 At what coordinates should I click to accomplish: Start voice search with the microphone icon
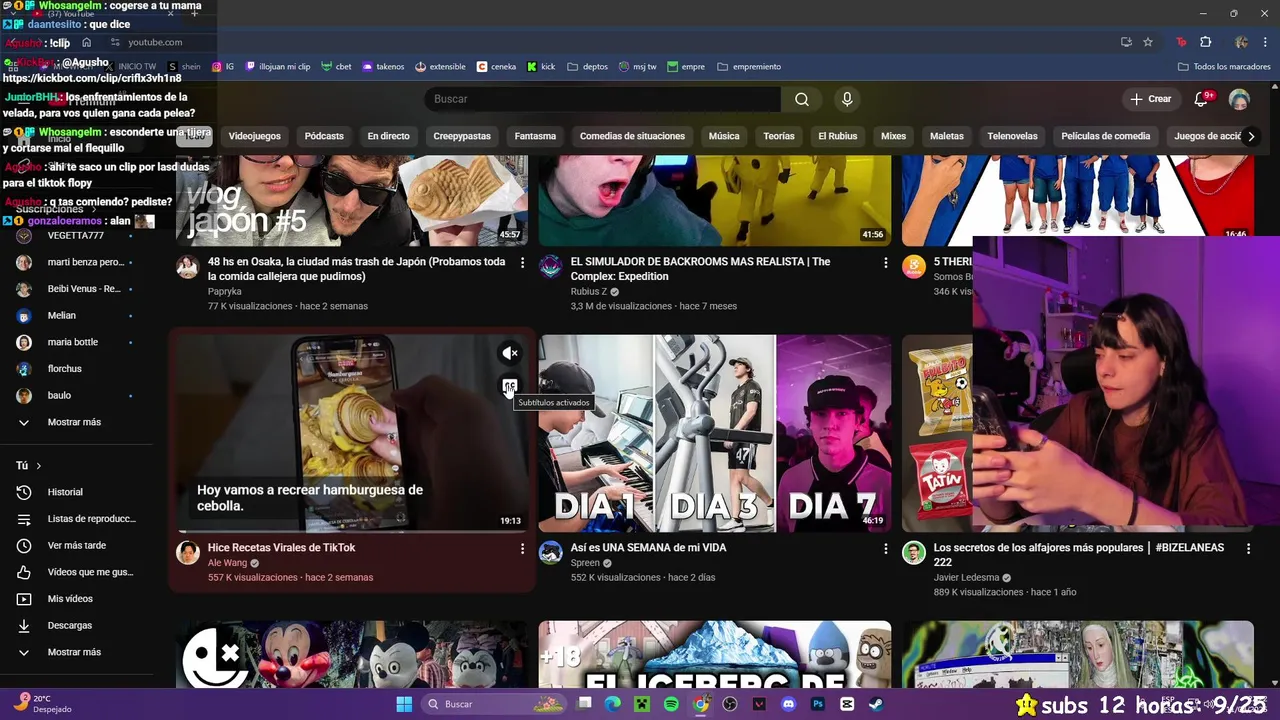point(847,99)
